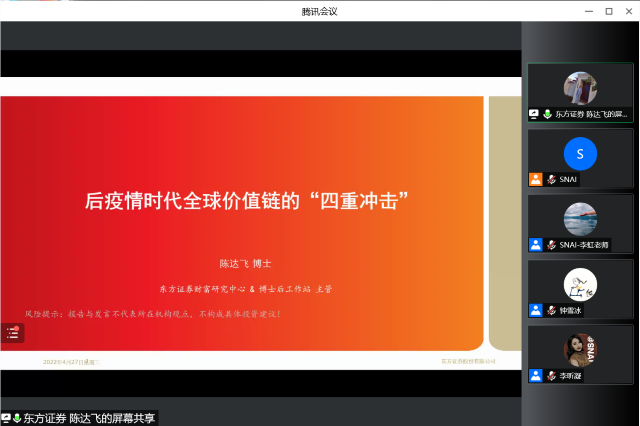Screen dimensions: 640x426
Task: Maximize the 腾讯会议 window
Action: tap(608, 11)
